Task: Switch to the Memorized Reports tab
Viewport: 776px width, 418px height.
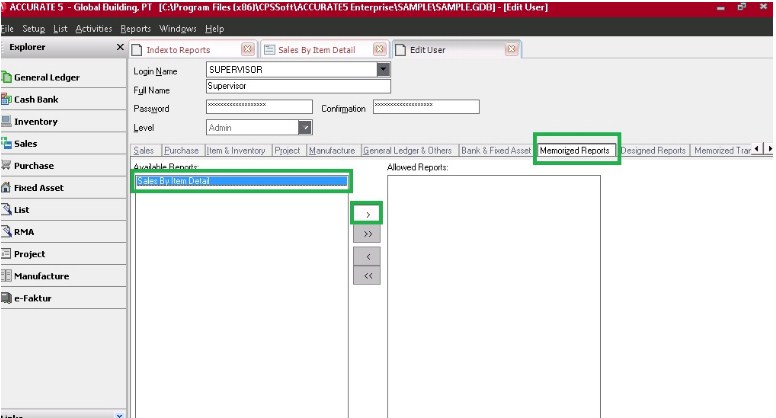Action: [x=575, y=151]
